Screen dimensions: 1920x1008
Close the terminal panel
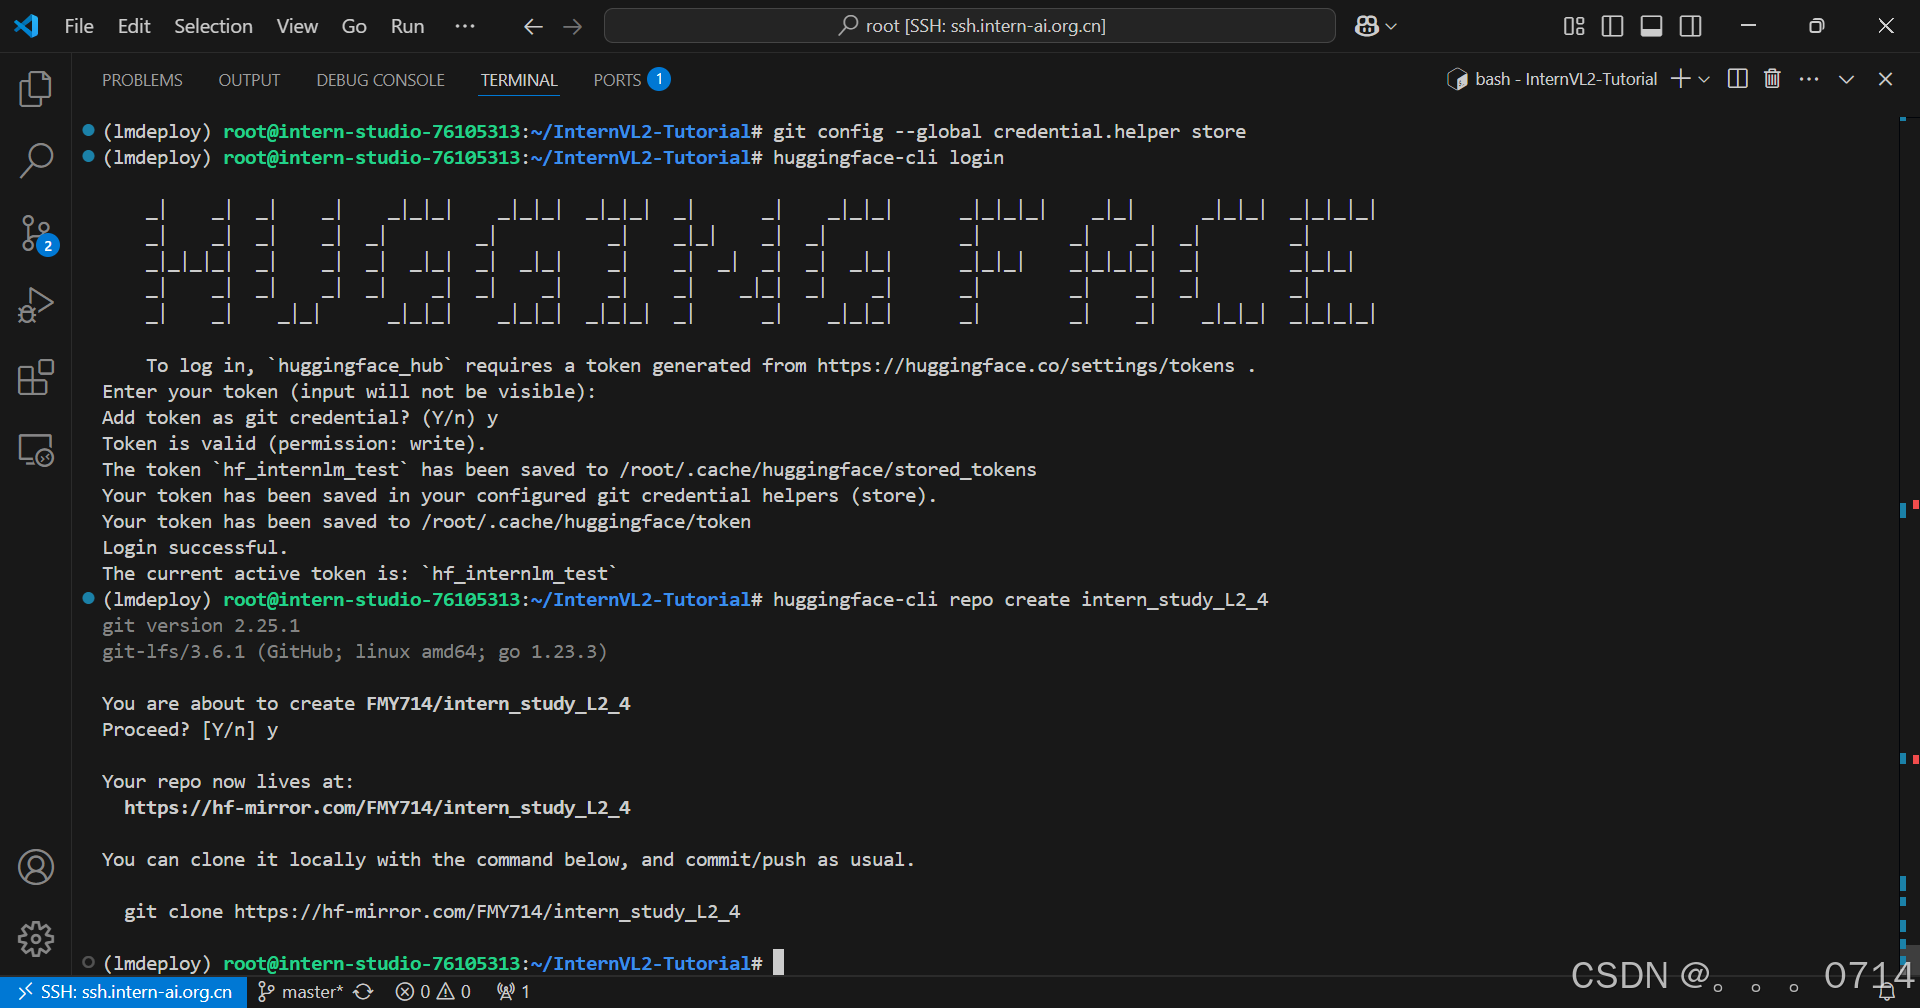point(1885,79)
